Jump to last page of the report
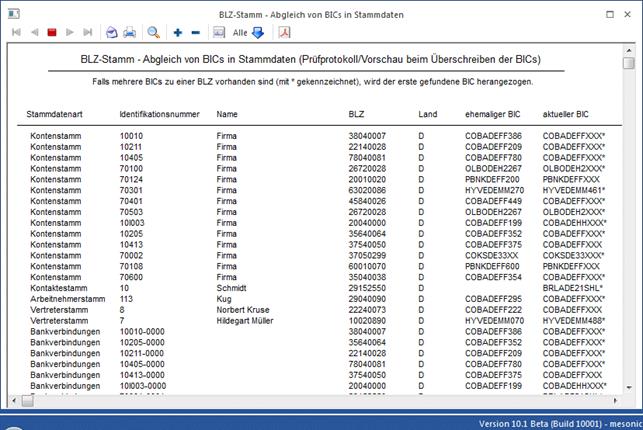The height and width of the screenshot is (430, 643). 88,32
